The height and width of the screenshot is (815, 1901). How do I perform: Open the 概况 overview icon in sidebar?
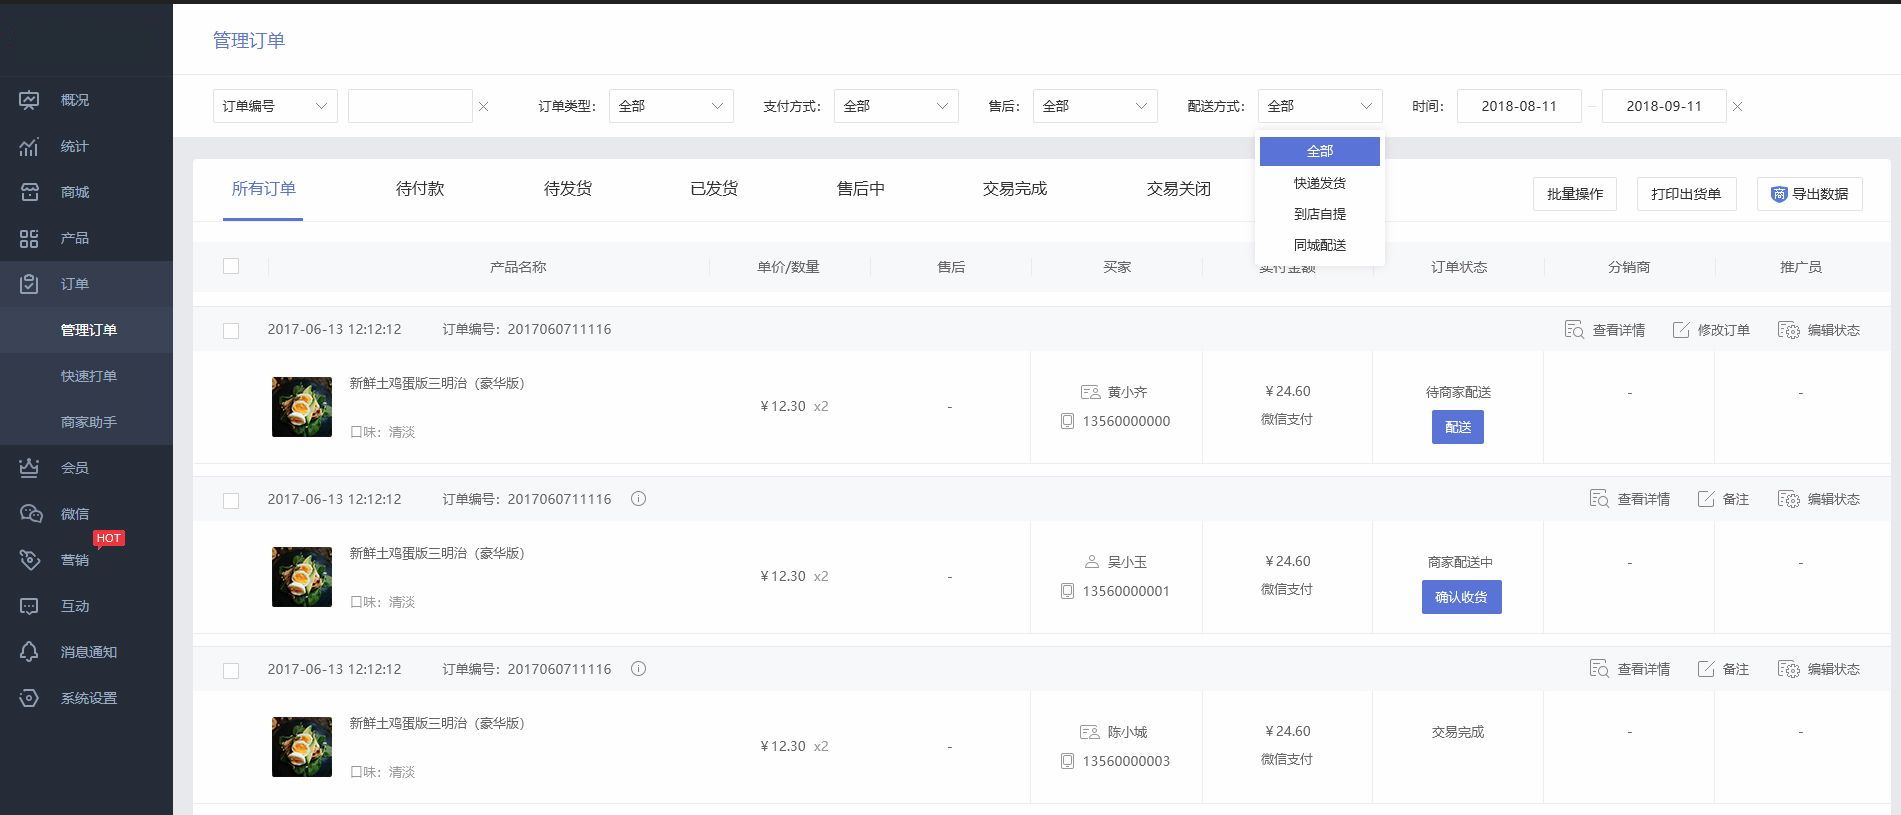[x=29, y=100]
